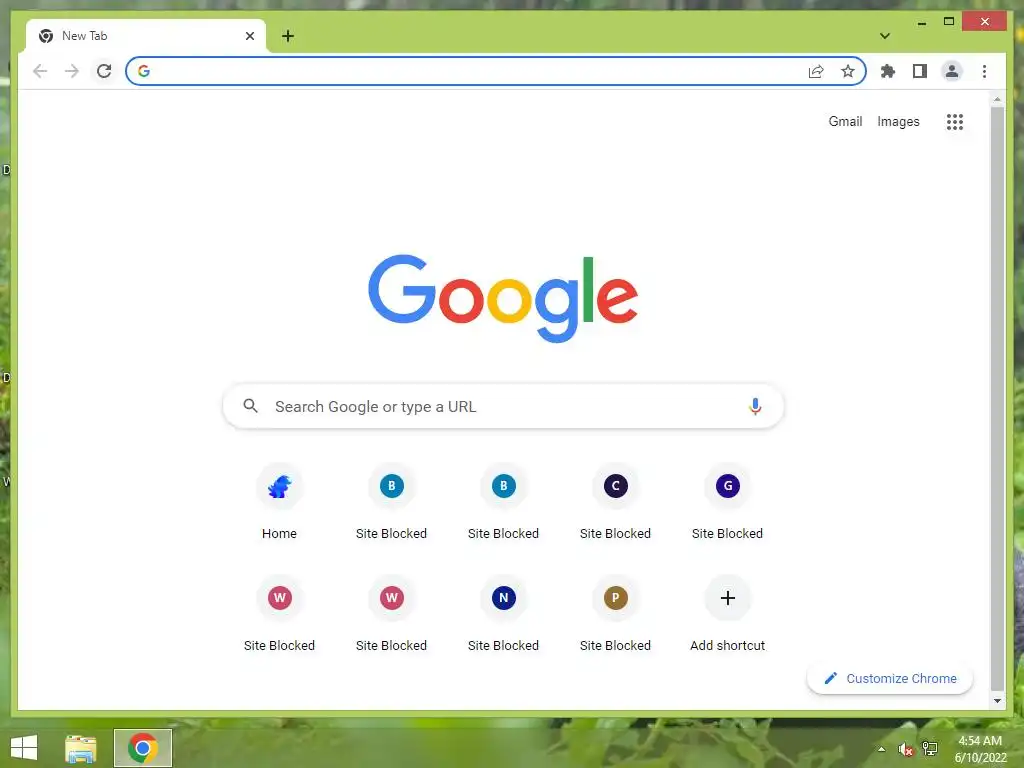1024x768 pixels.
Task: Click the network tray icon
Action: (929, 748)
